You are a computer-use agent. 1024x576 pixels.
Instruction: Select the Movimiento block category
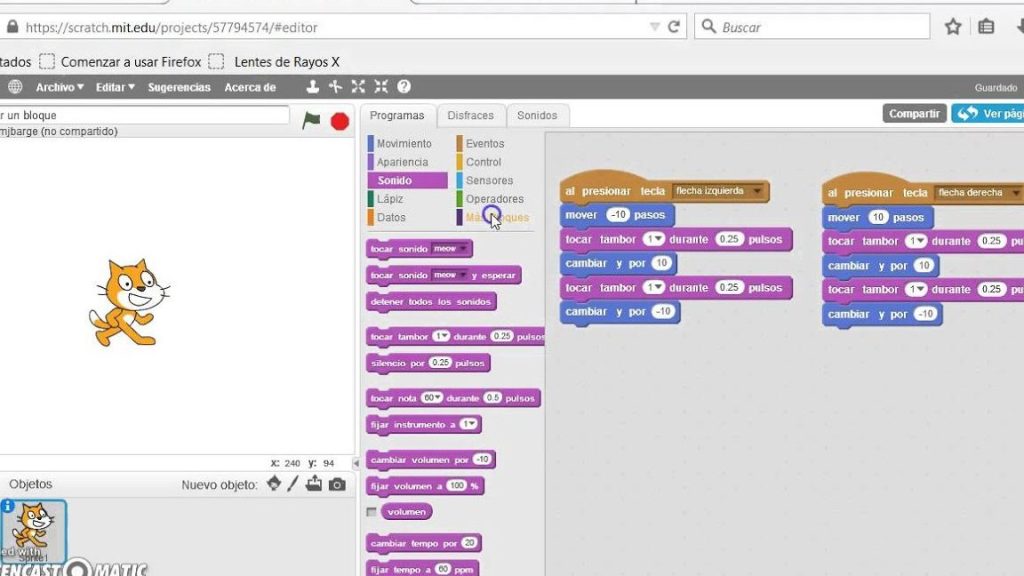pyautogui.click(x=404, y=144)
